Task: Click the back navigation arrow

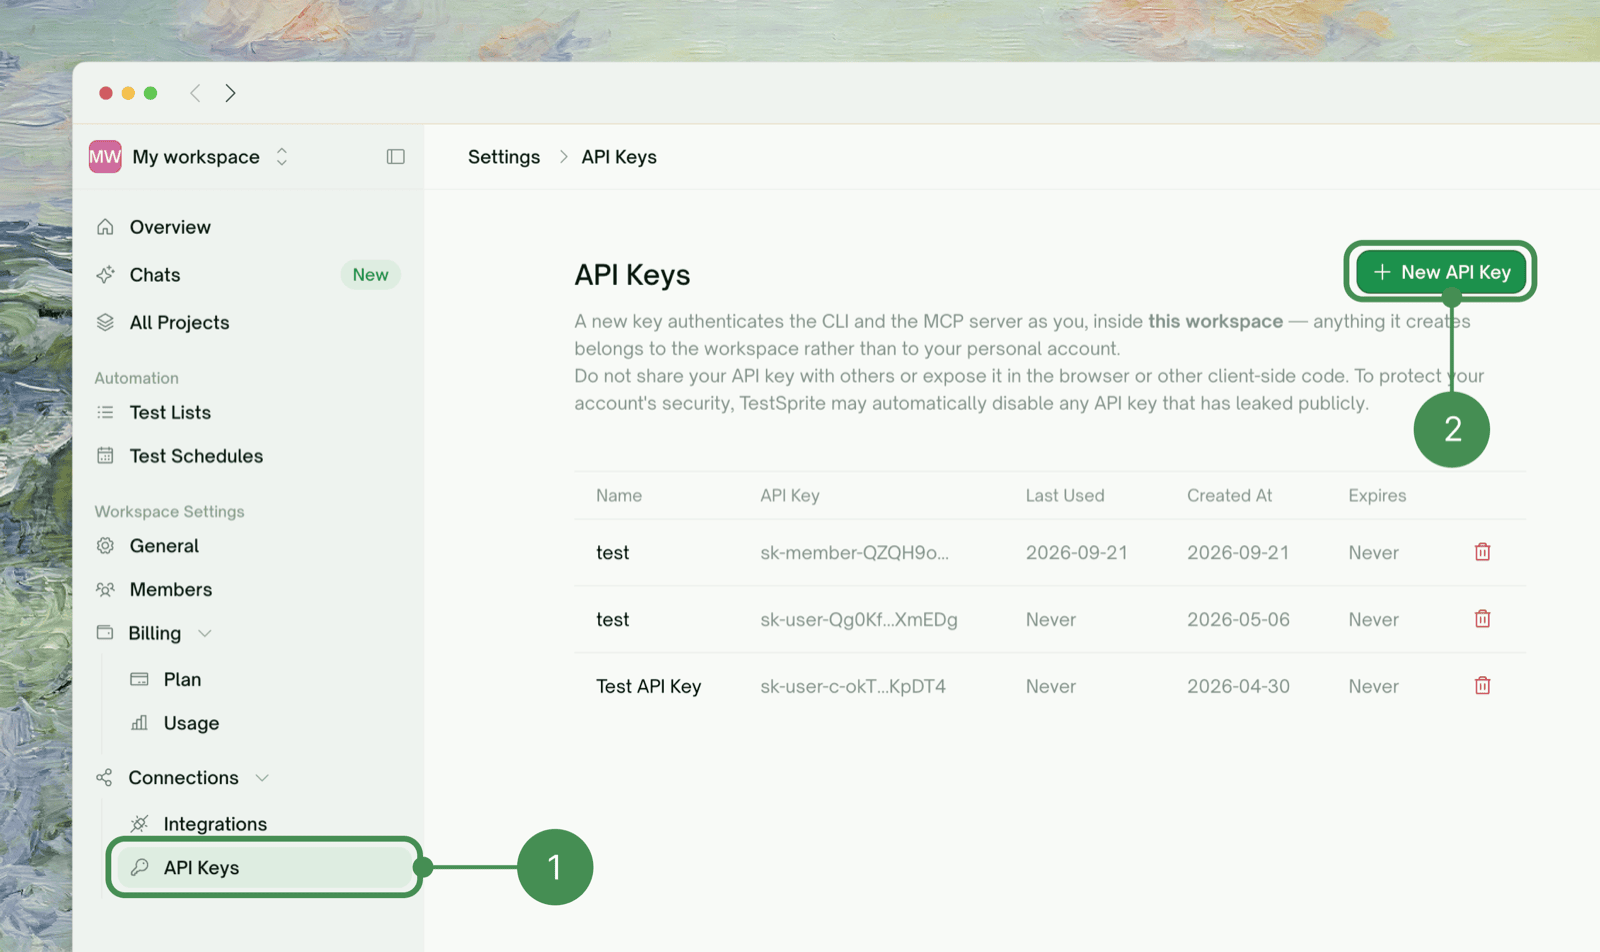Action: point(195,93)
